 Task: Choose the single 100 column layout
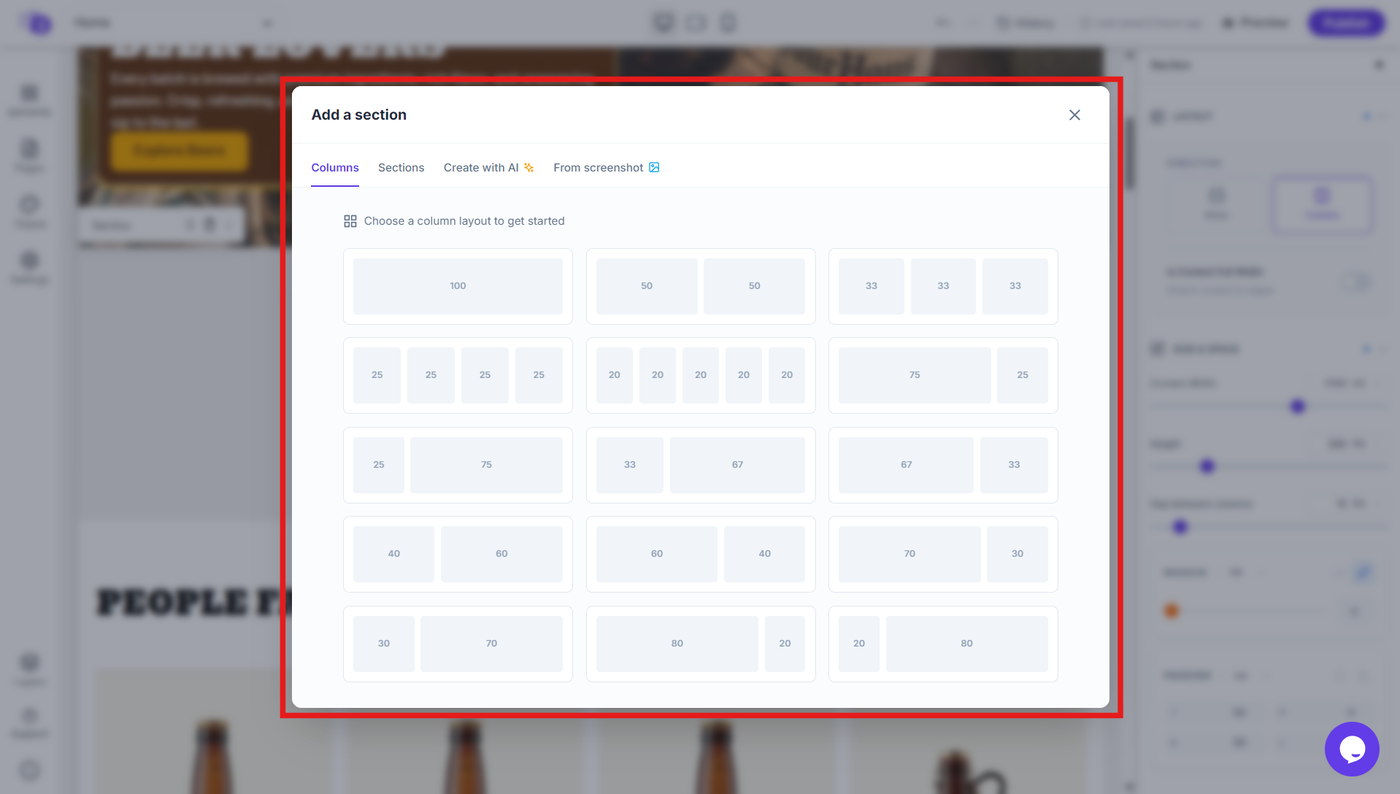pyautogui.click(x=458, y=286)
